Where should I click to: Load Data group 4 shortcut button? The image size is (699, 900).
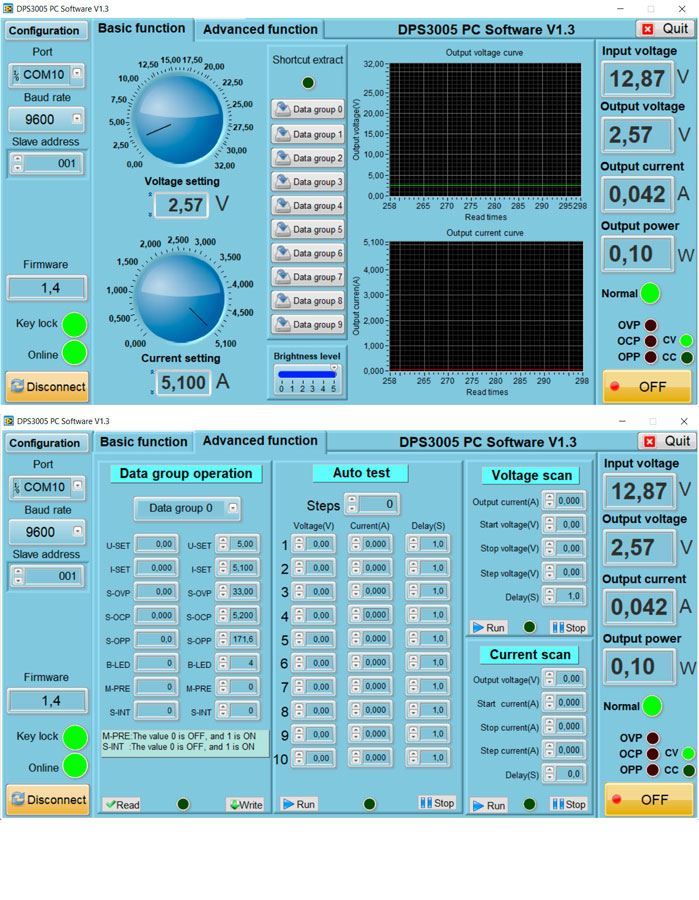(308, 205)
